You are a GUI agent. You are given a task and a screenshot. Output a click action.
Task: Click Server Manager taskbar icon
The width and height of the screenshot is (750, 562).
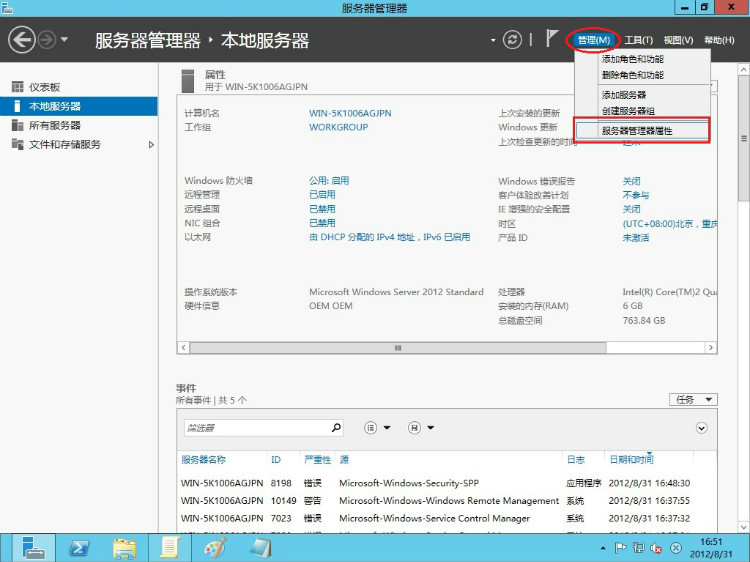pyautogui.click(x=33, y=548)
